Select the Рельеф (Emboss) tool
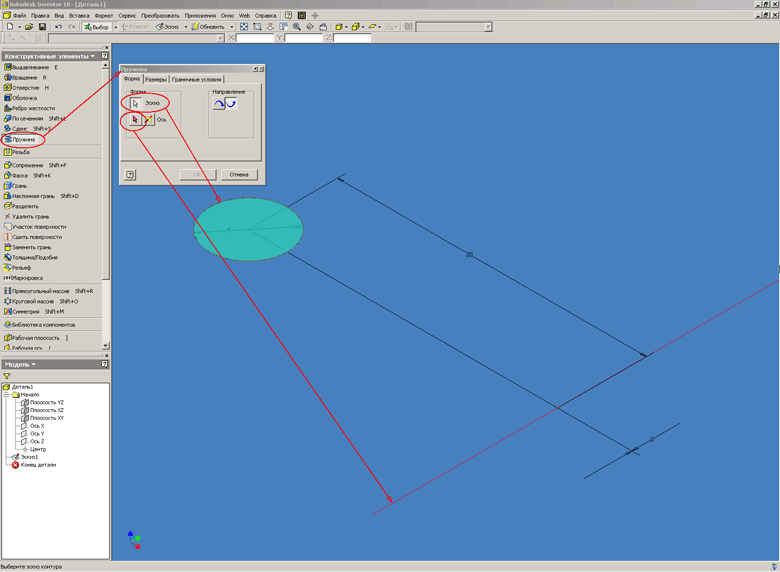780x572 pixels. pos(17,268)
